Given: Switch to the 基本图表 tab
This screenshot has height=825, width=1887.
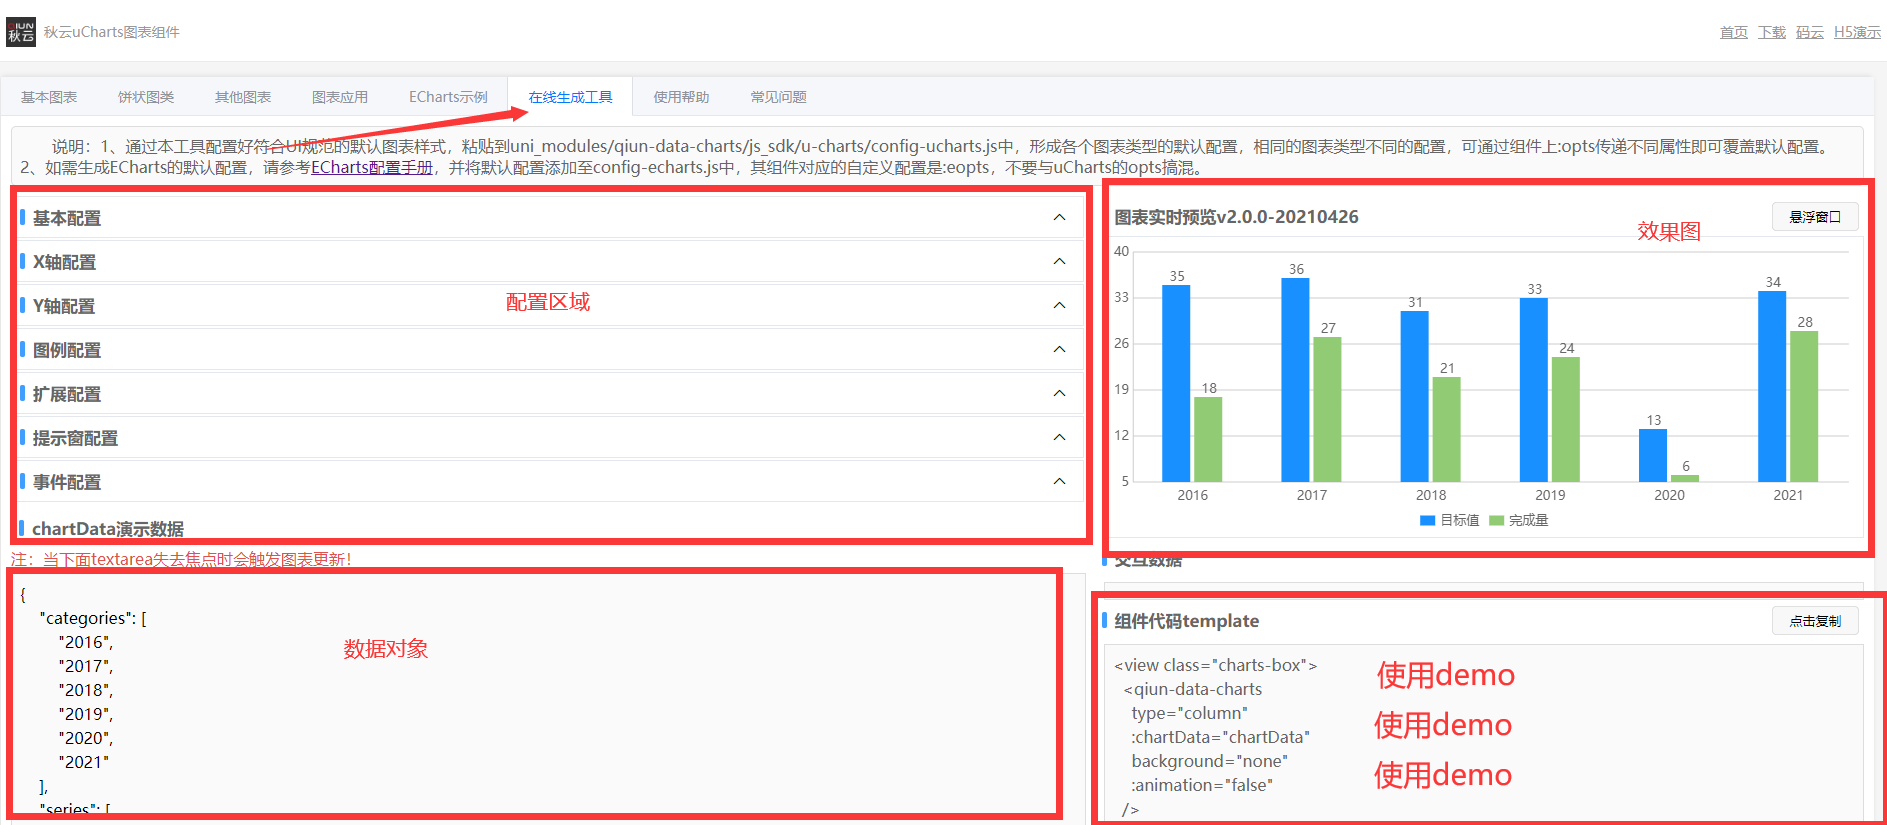Looking at the screenshot, I should click(x=49, y=97).
